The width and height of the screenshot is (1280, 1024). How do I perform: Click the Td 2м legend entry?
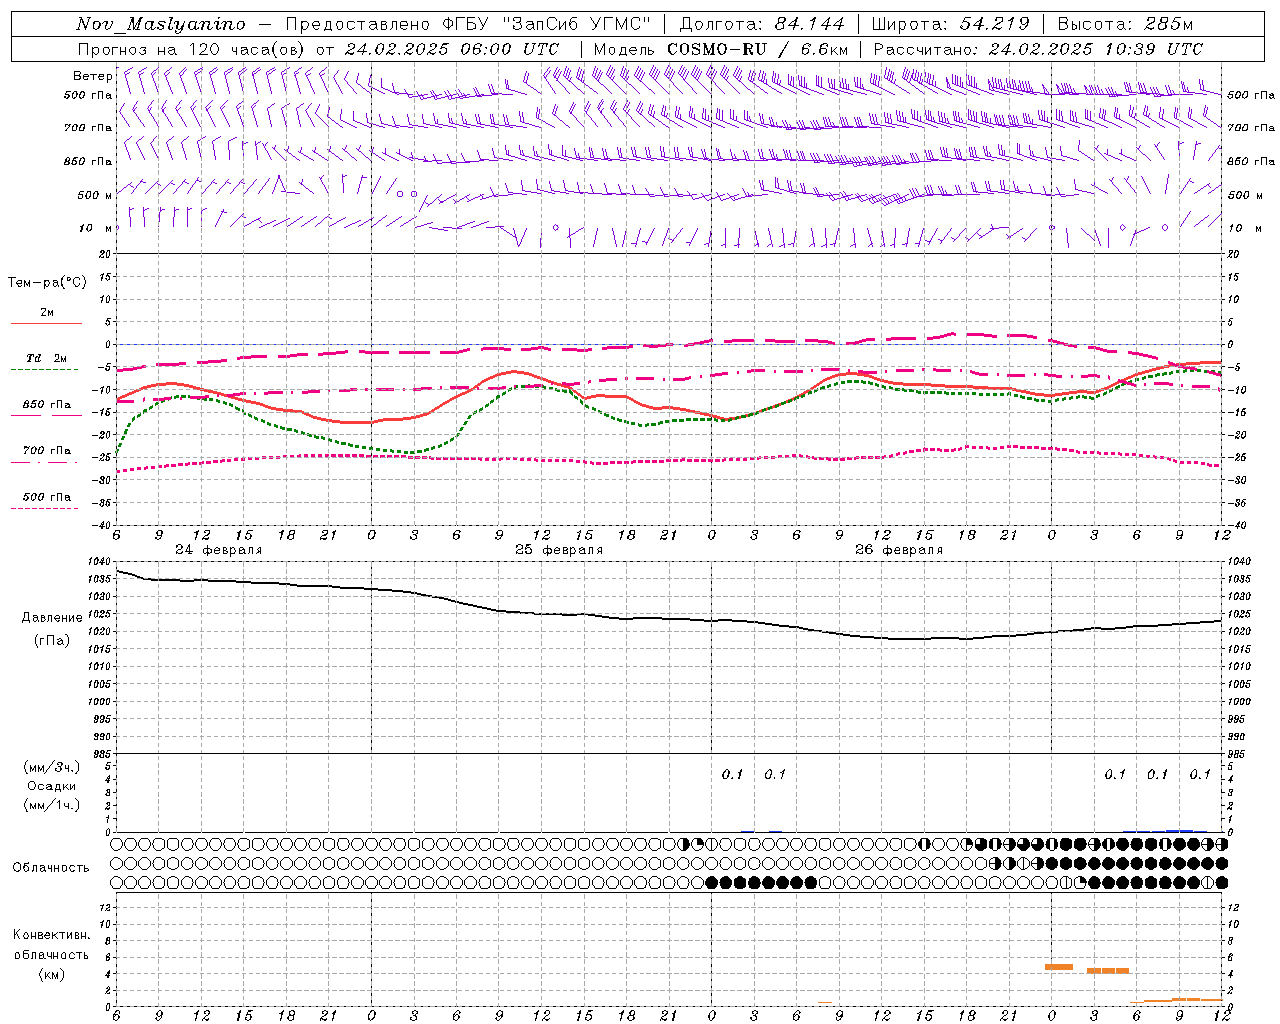point(47,358)
